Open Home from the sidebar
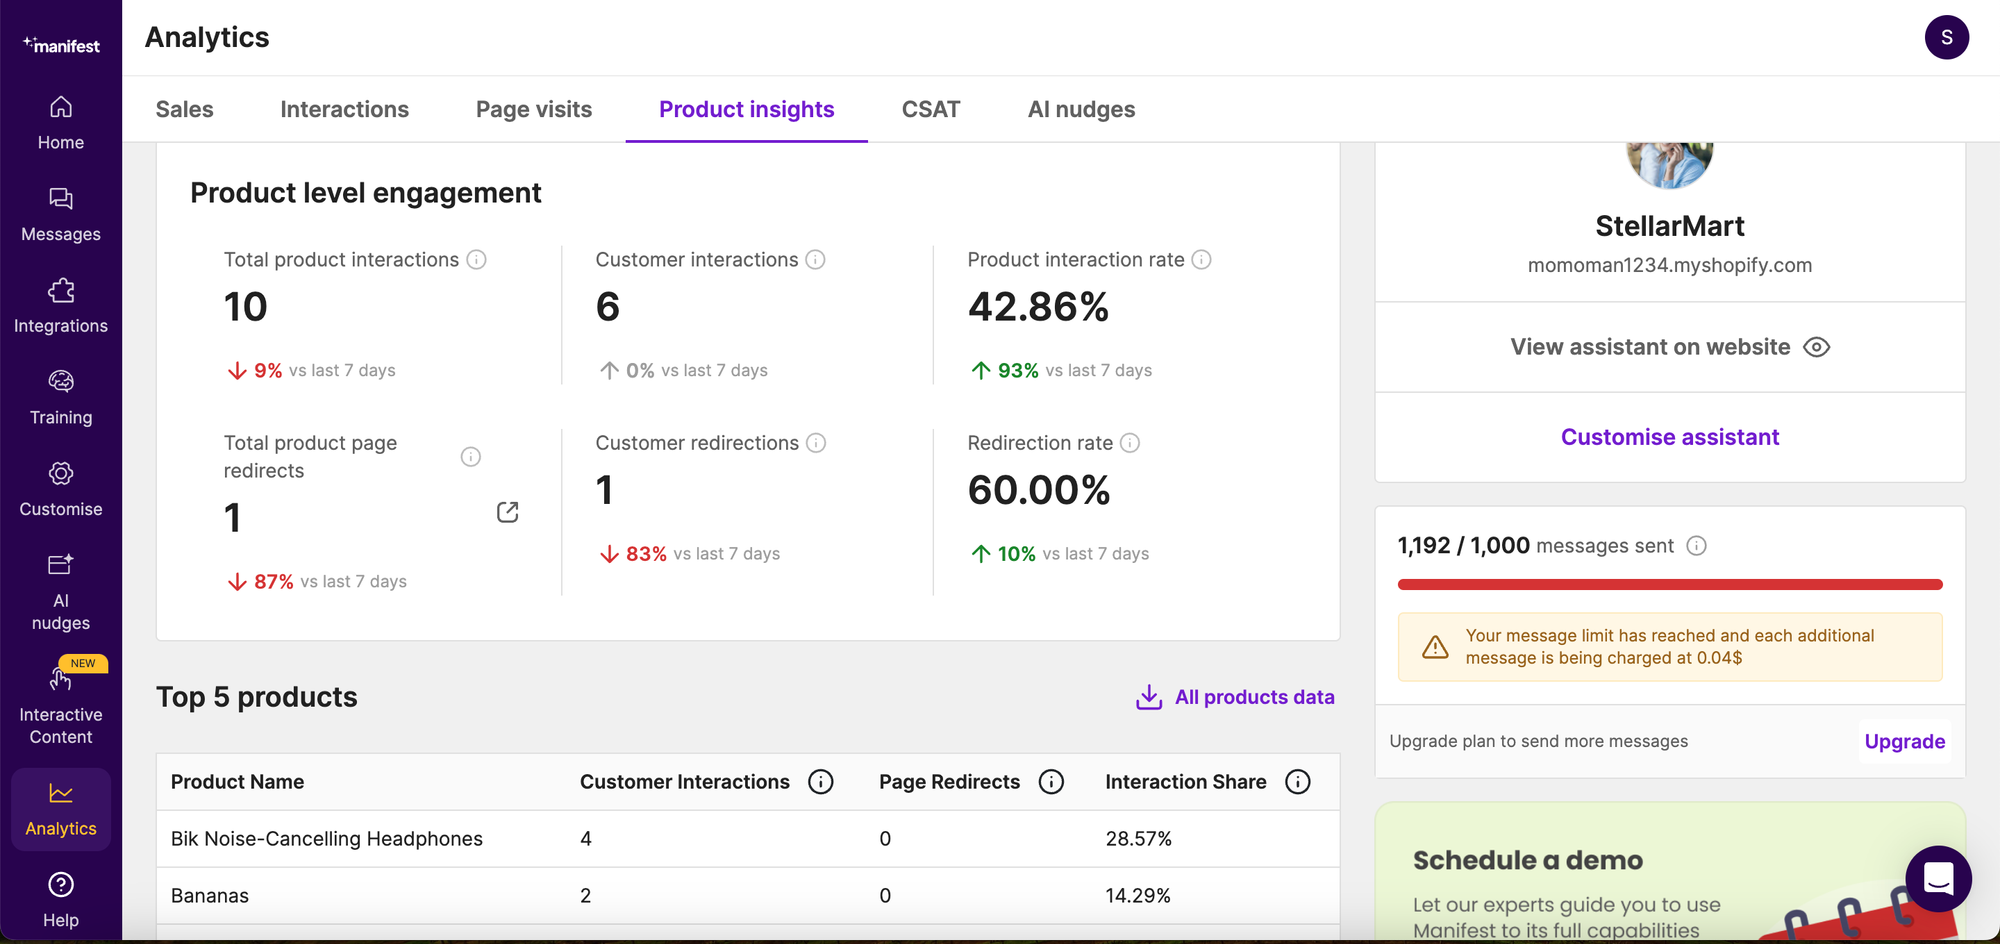Viewport: 2000px width, 944px height. [x=61, y=122]
